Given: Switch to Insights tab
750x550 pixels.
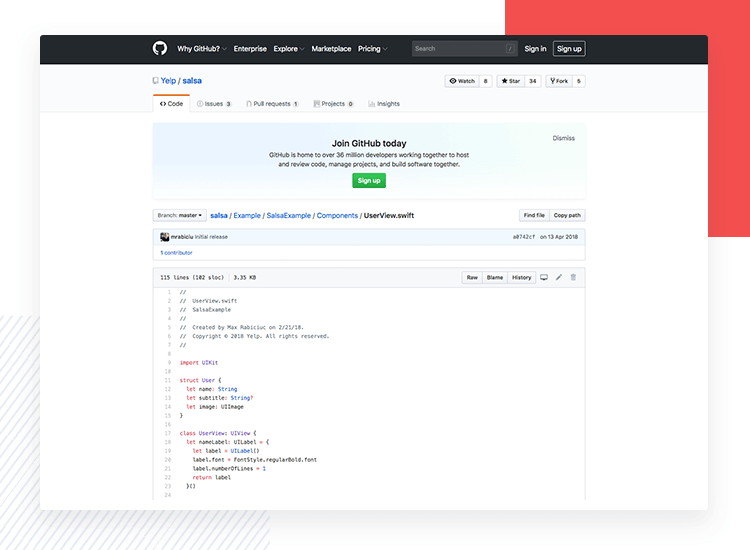Looking at the screenshot, I should (384, 104).
